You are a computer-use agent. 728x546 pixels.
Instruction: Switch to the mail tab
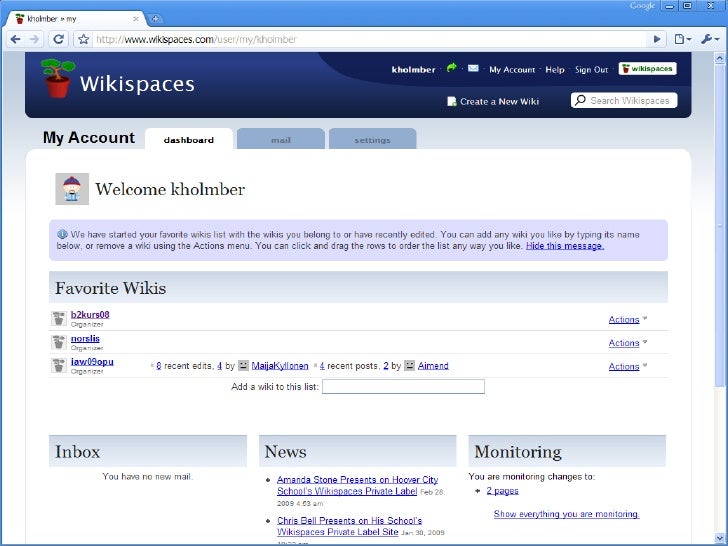(281, 139)
